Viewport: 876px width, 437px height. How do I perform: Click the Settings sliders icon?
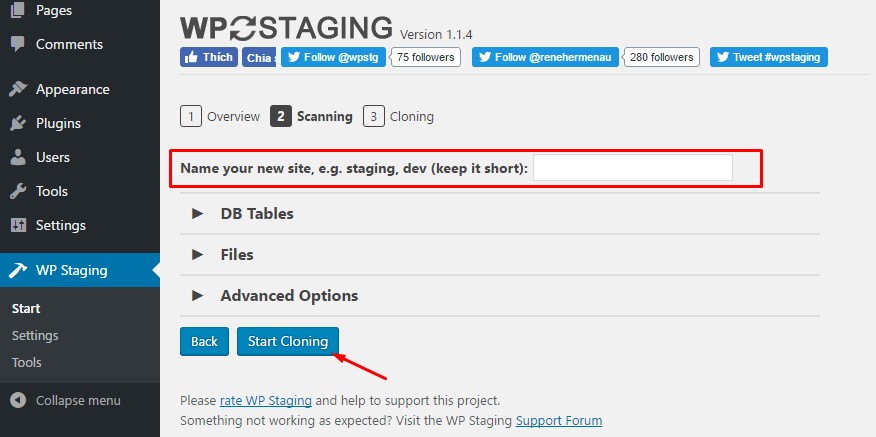click(x=18, y=226)
